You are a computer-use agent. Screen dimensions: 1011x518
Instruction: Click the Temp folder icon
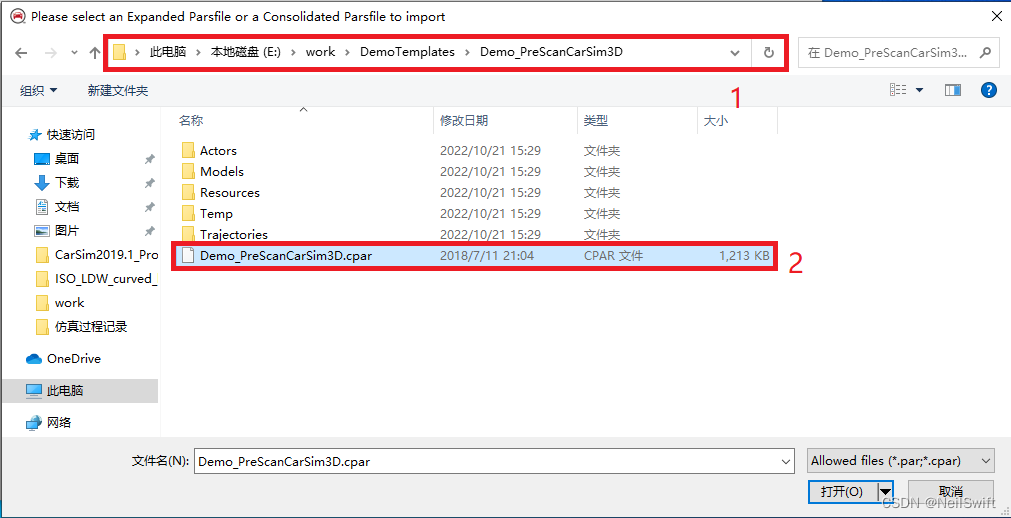click(x=188, y=214)
